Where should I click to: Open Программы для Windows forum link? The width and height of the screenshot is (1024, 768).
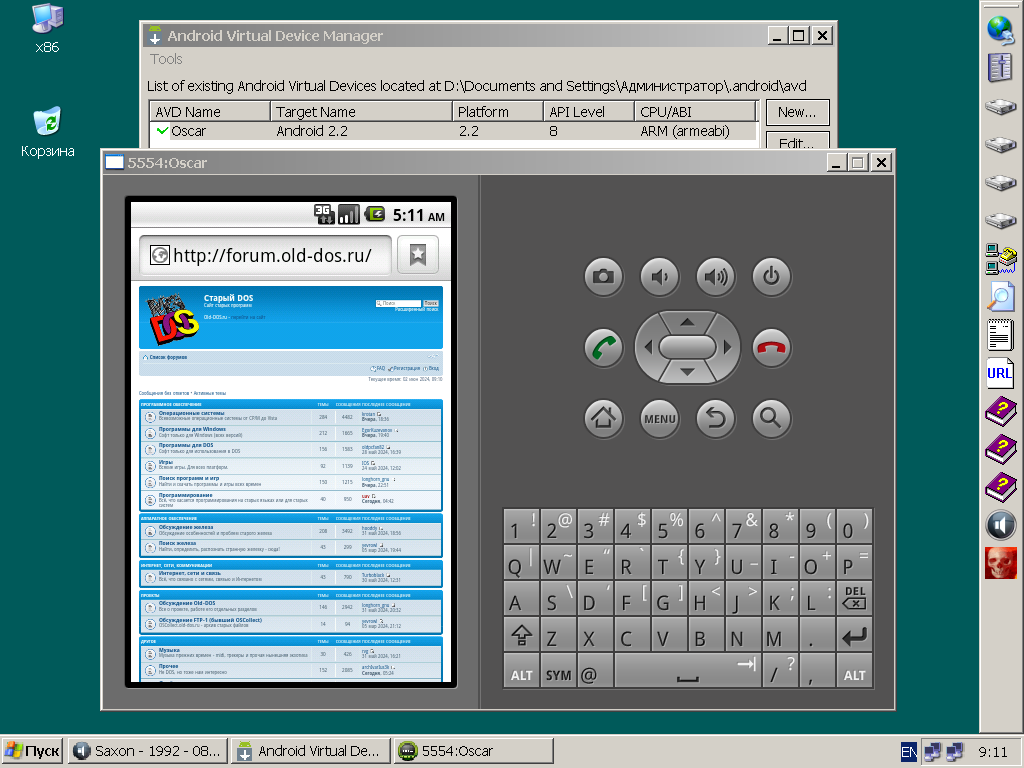[x=192, y=429]
